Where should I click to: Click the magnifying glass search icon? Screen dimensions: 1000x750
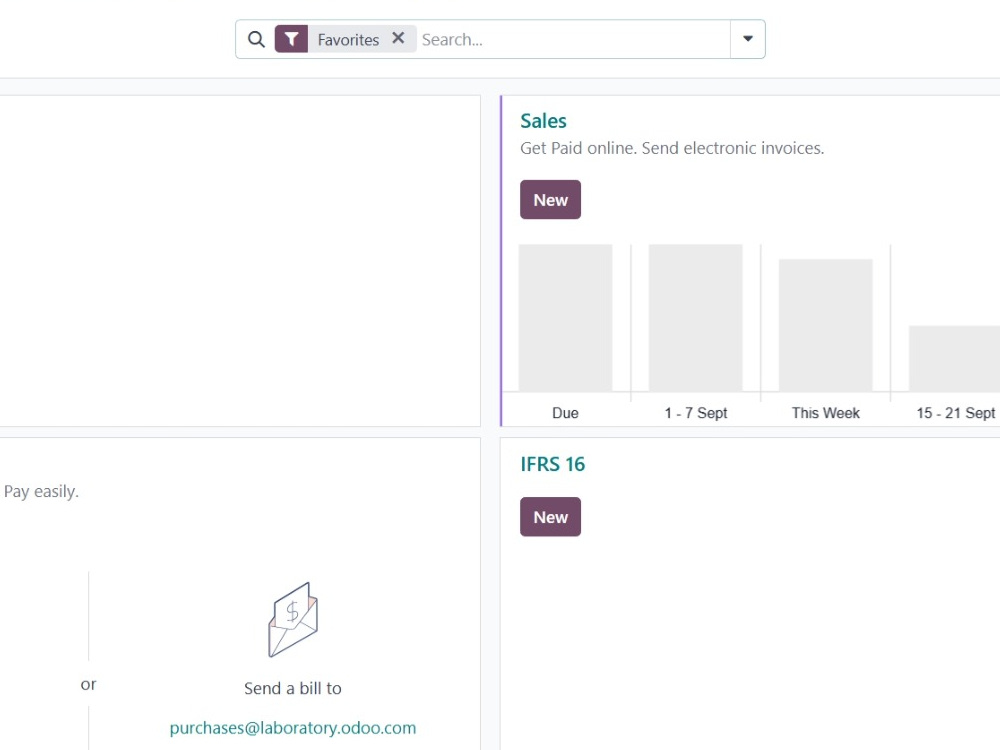[256, 40]
